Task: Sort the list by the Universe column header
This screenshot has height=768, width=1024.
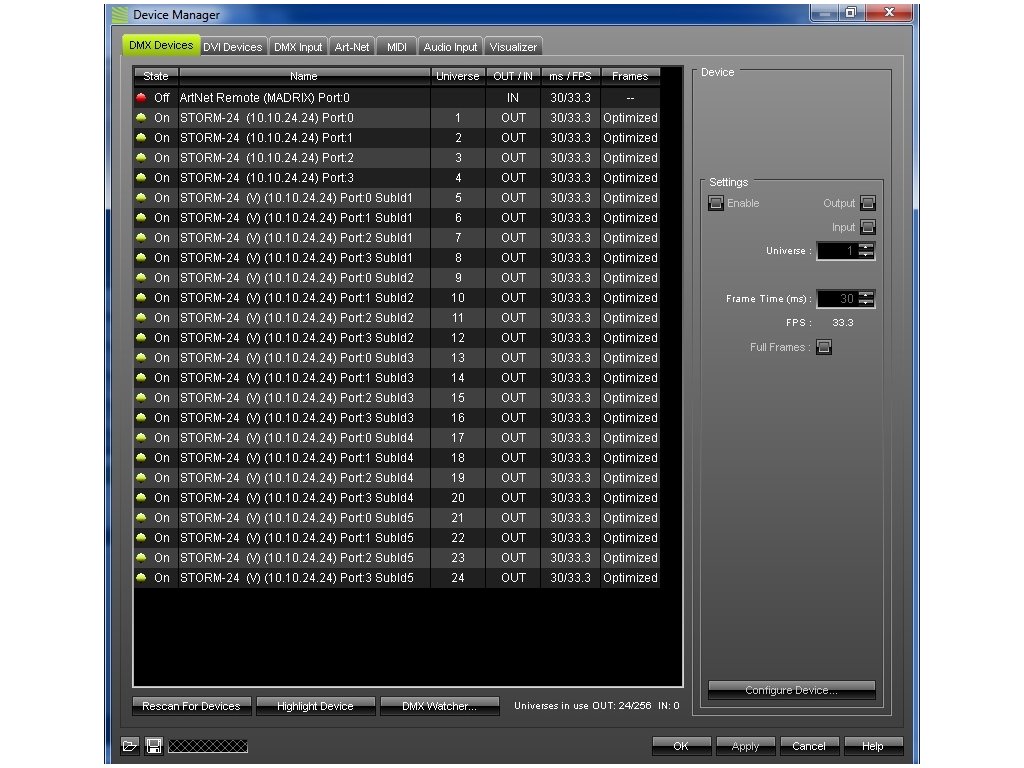Action: click(x=458, y=76)
